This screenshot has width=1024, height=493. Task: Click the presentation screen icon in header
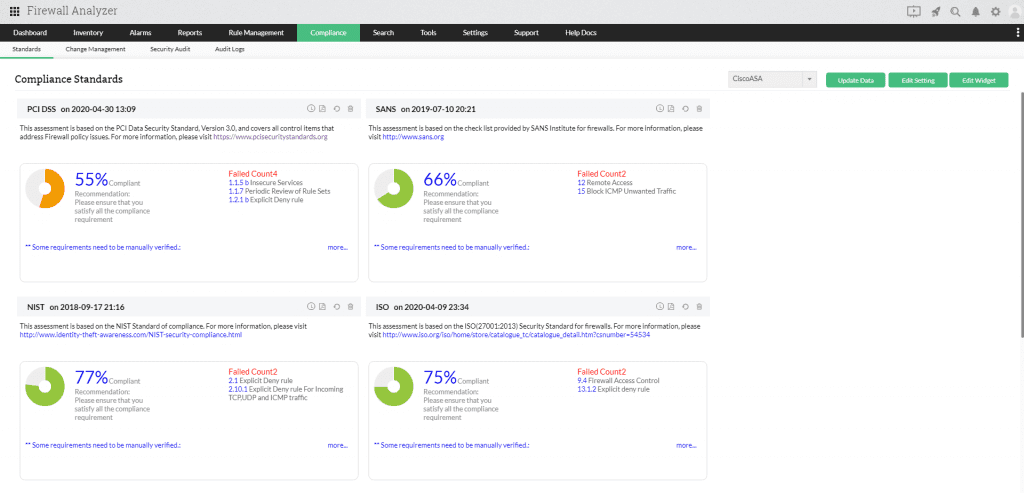[913, 11]
